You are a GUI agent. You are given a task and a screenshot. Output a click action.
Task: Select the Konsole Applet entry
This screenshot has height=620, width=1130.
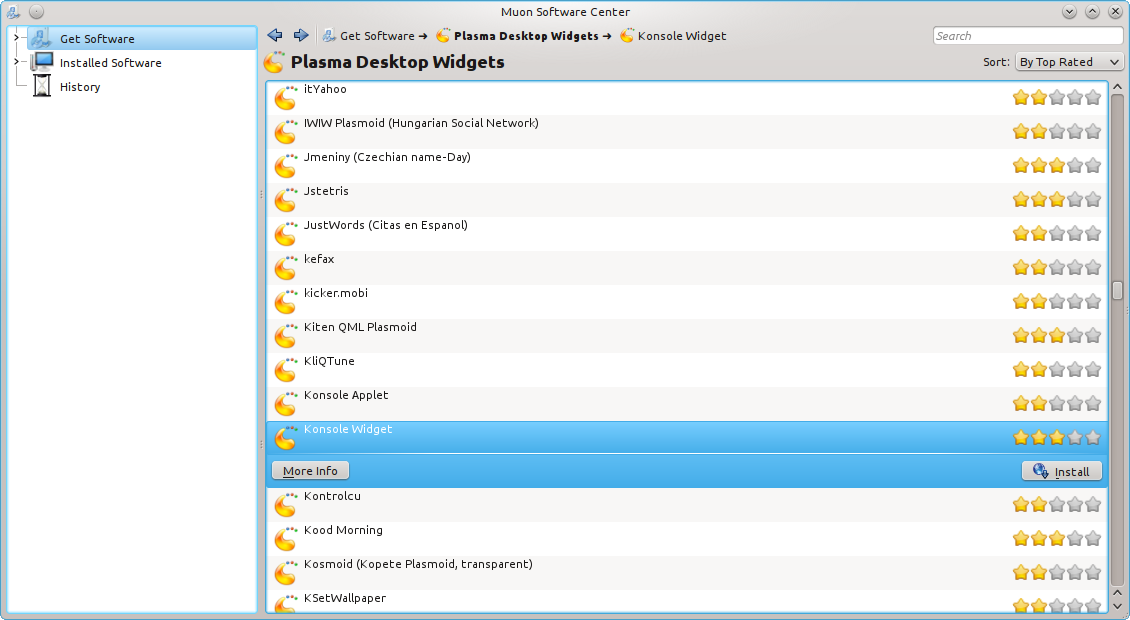687,403
